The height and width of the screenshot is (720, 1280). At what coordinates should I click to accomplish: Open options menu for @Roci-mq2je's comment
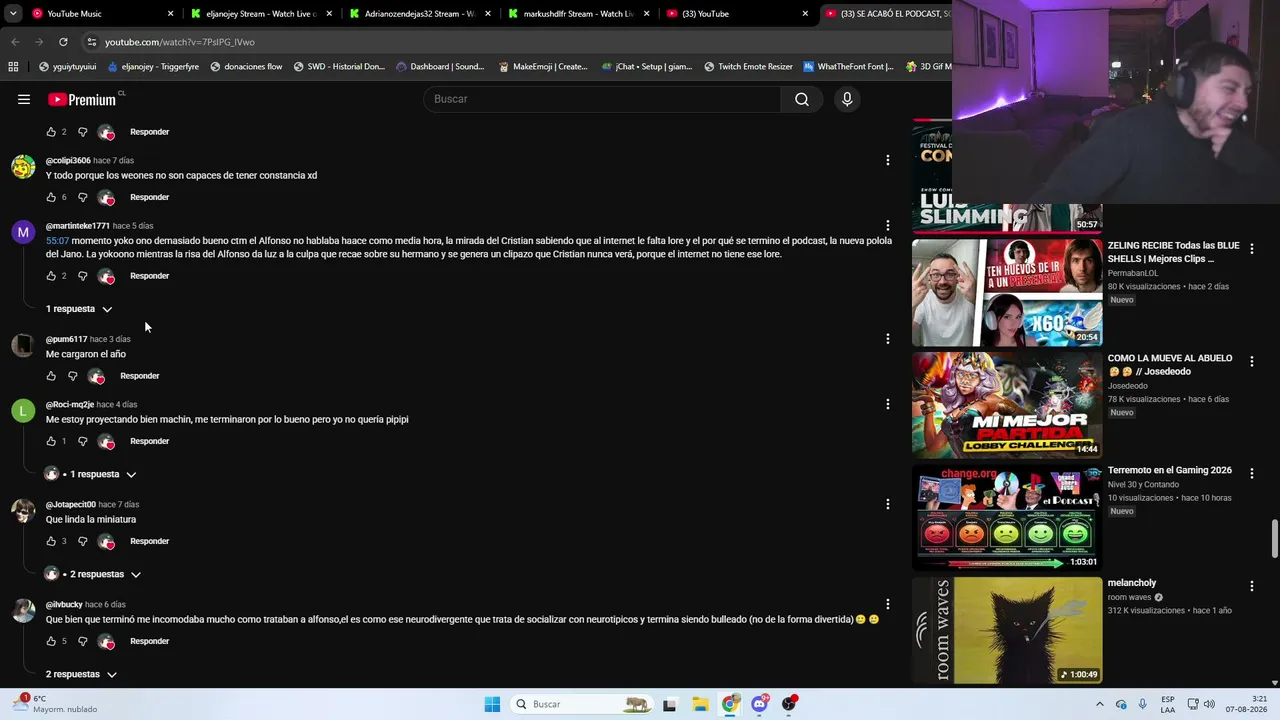(x=887, y=404)
